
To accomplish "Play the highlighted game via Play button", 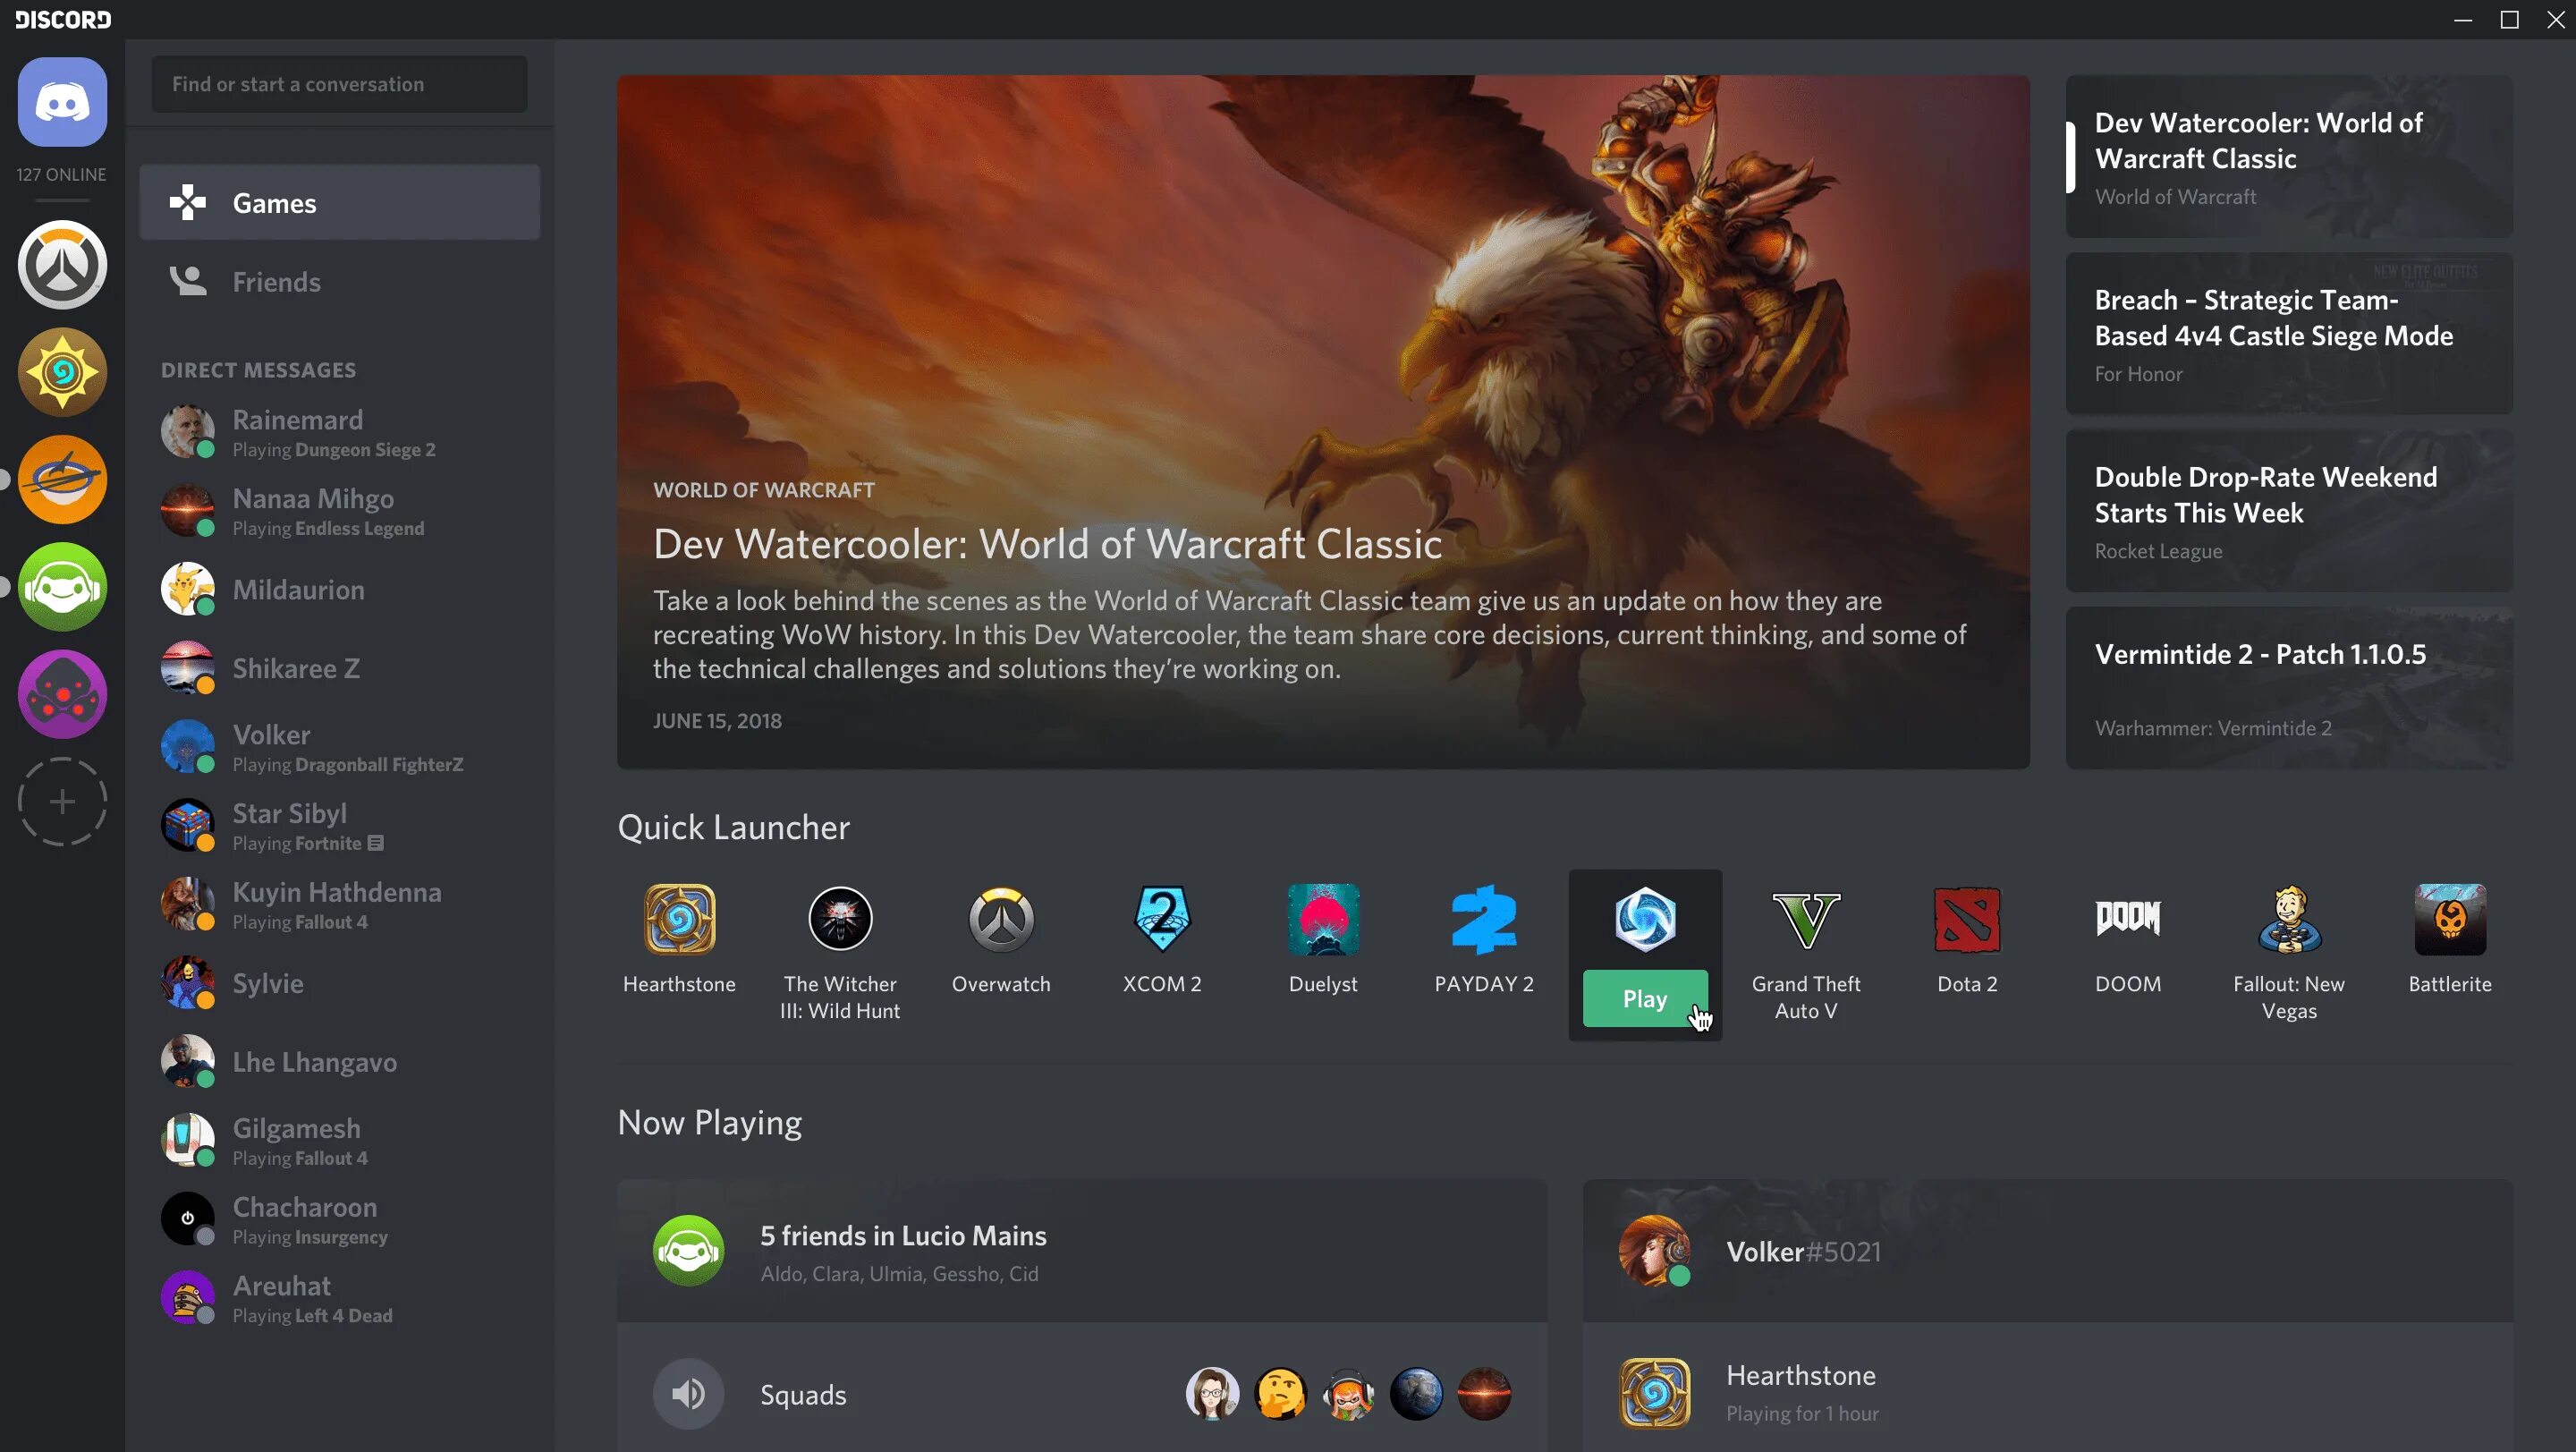I will [x=1644, y=998].
